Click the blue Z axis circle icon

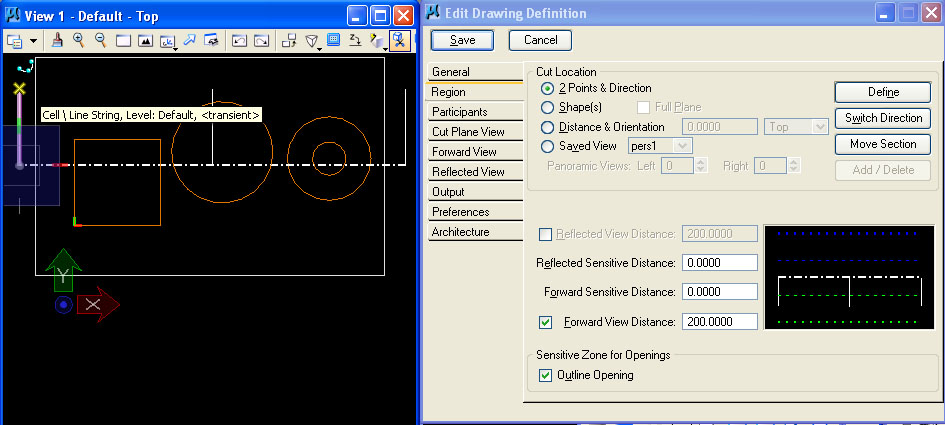pos(63,305)
